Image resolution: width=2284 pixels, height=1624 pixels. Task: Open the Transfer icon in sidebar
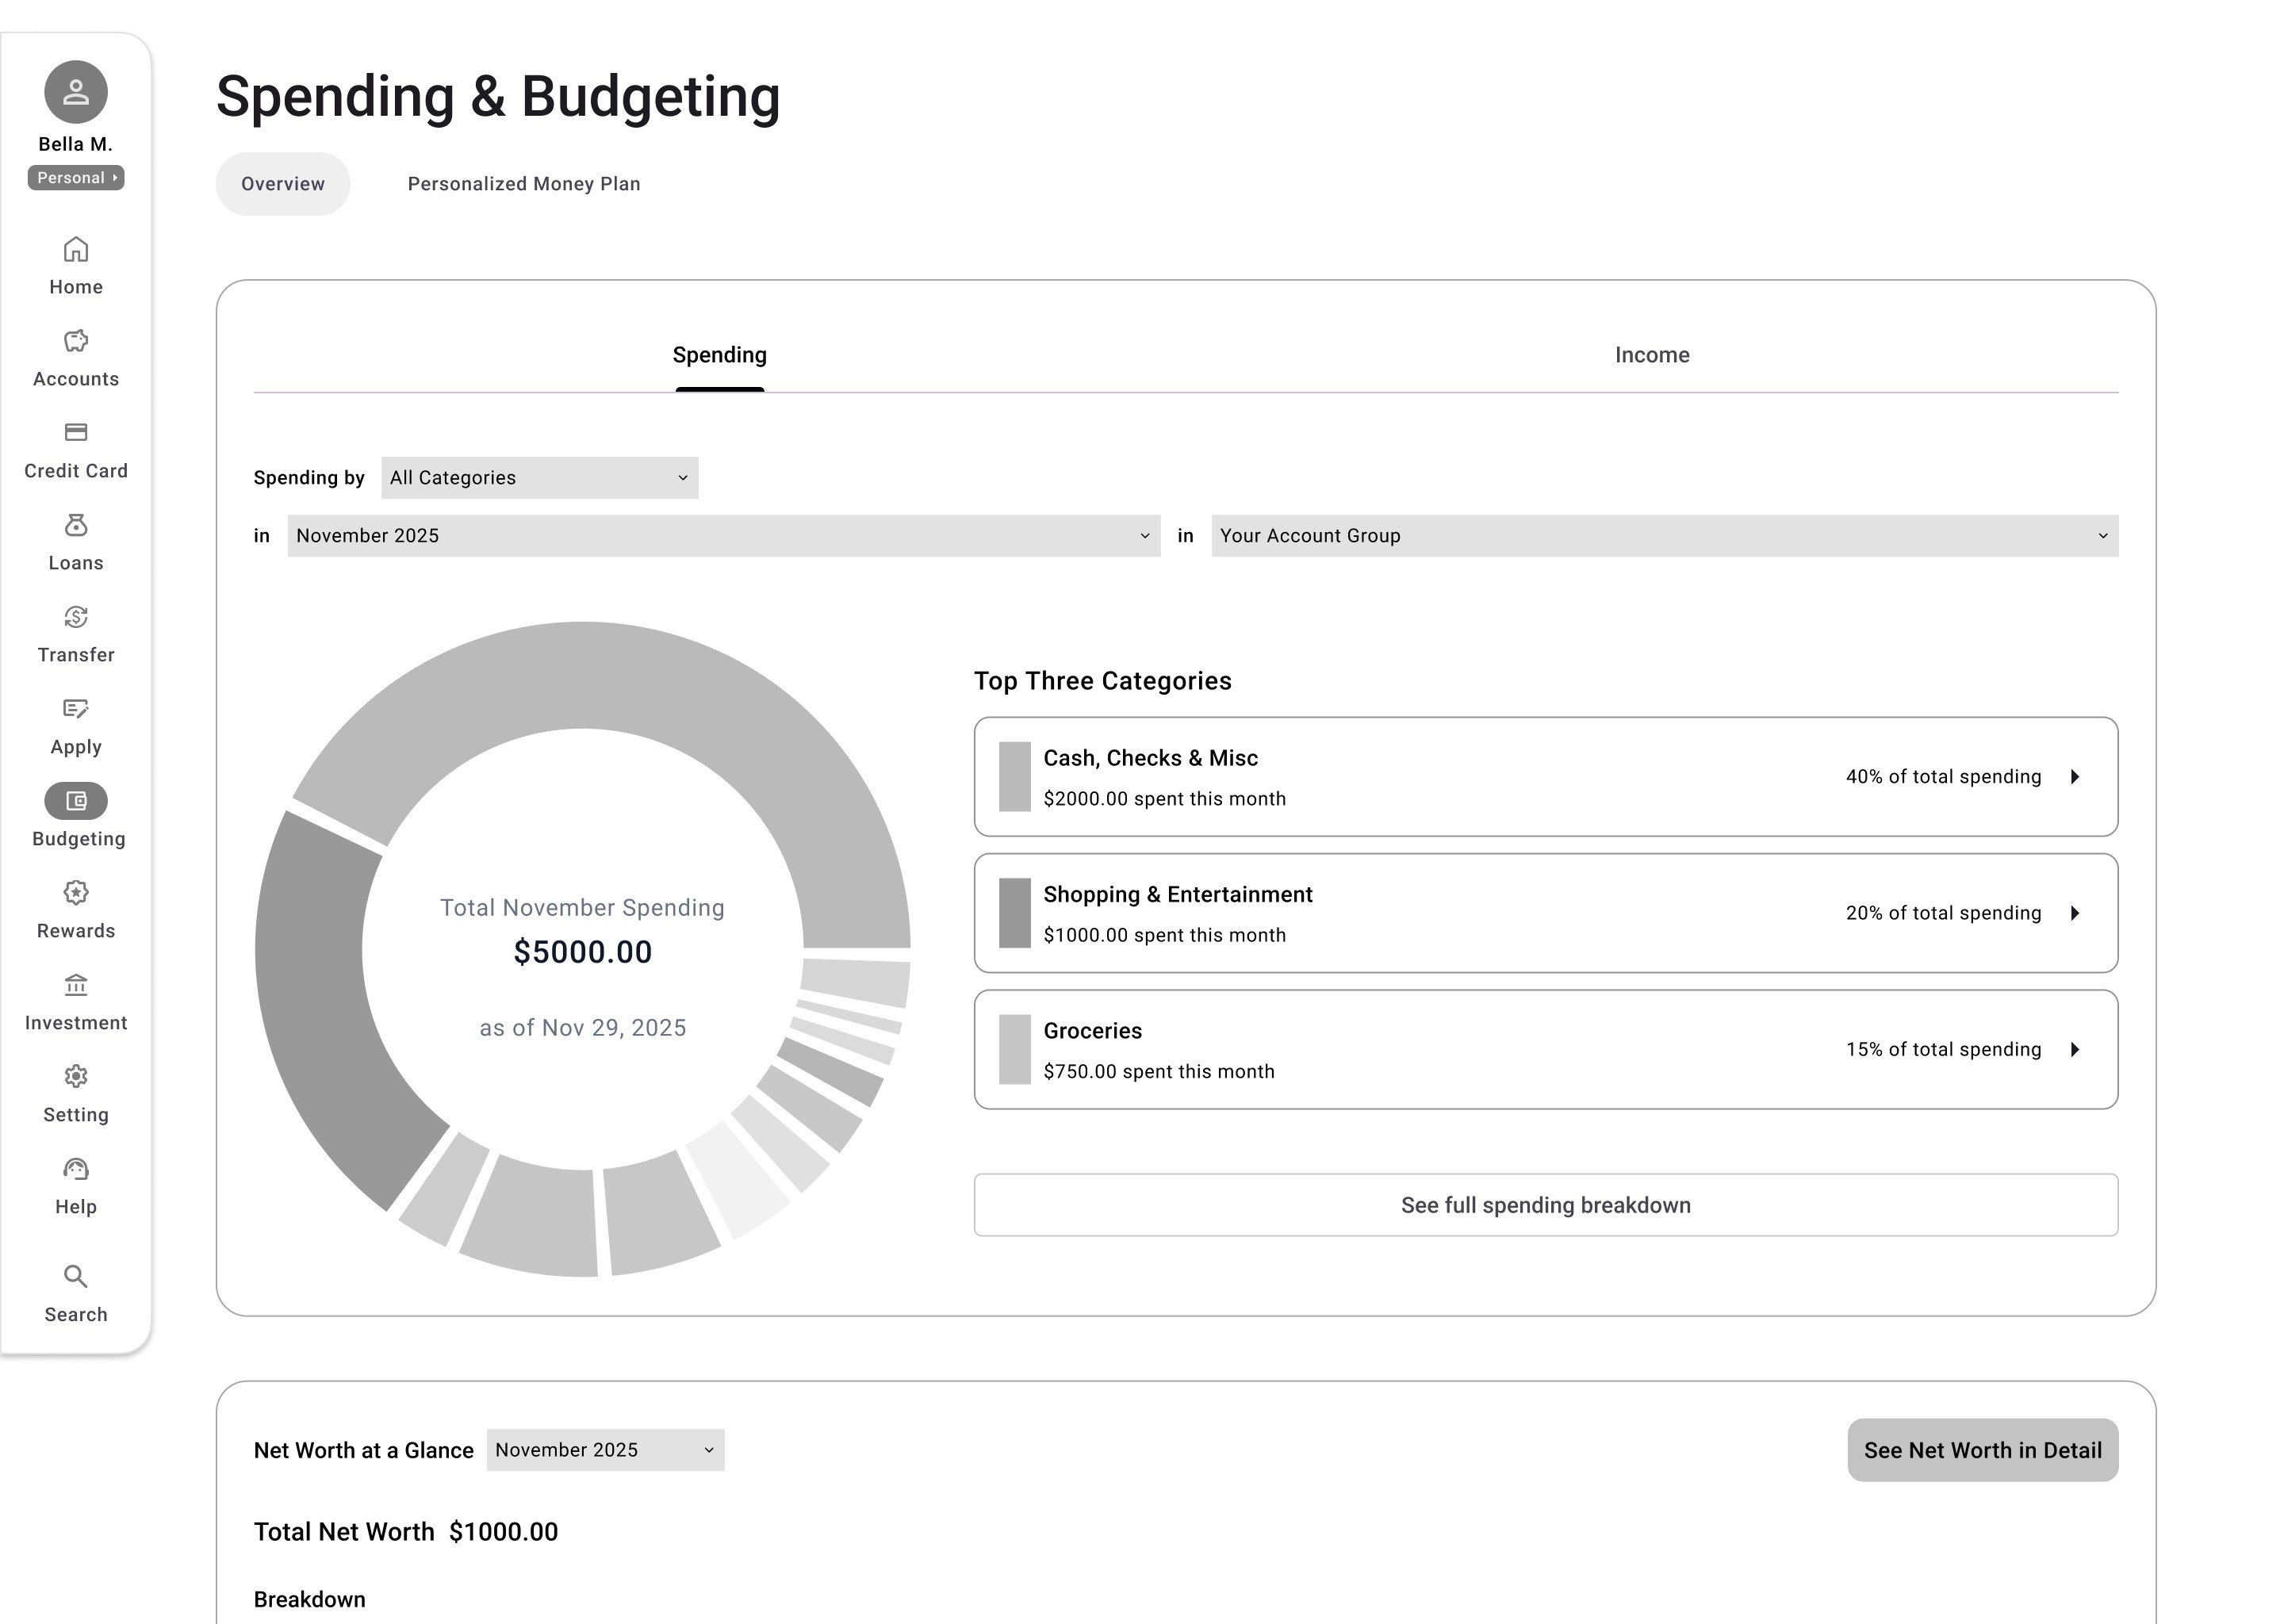76,617
